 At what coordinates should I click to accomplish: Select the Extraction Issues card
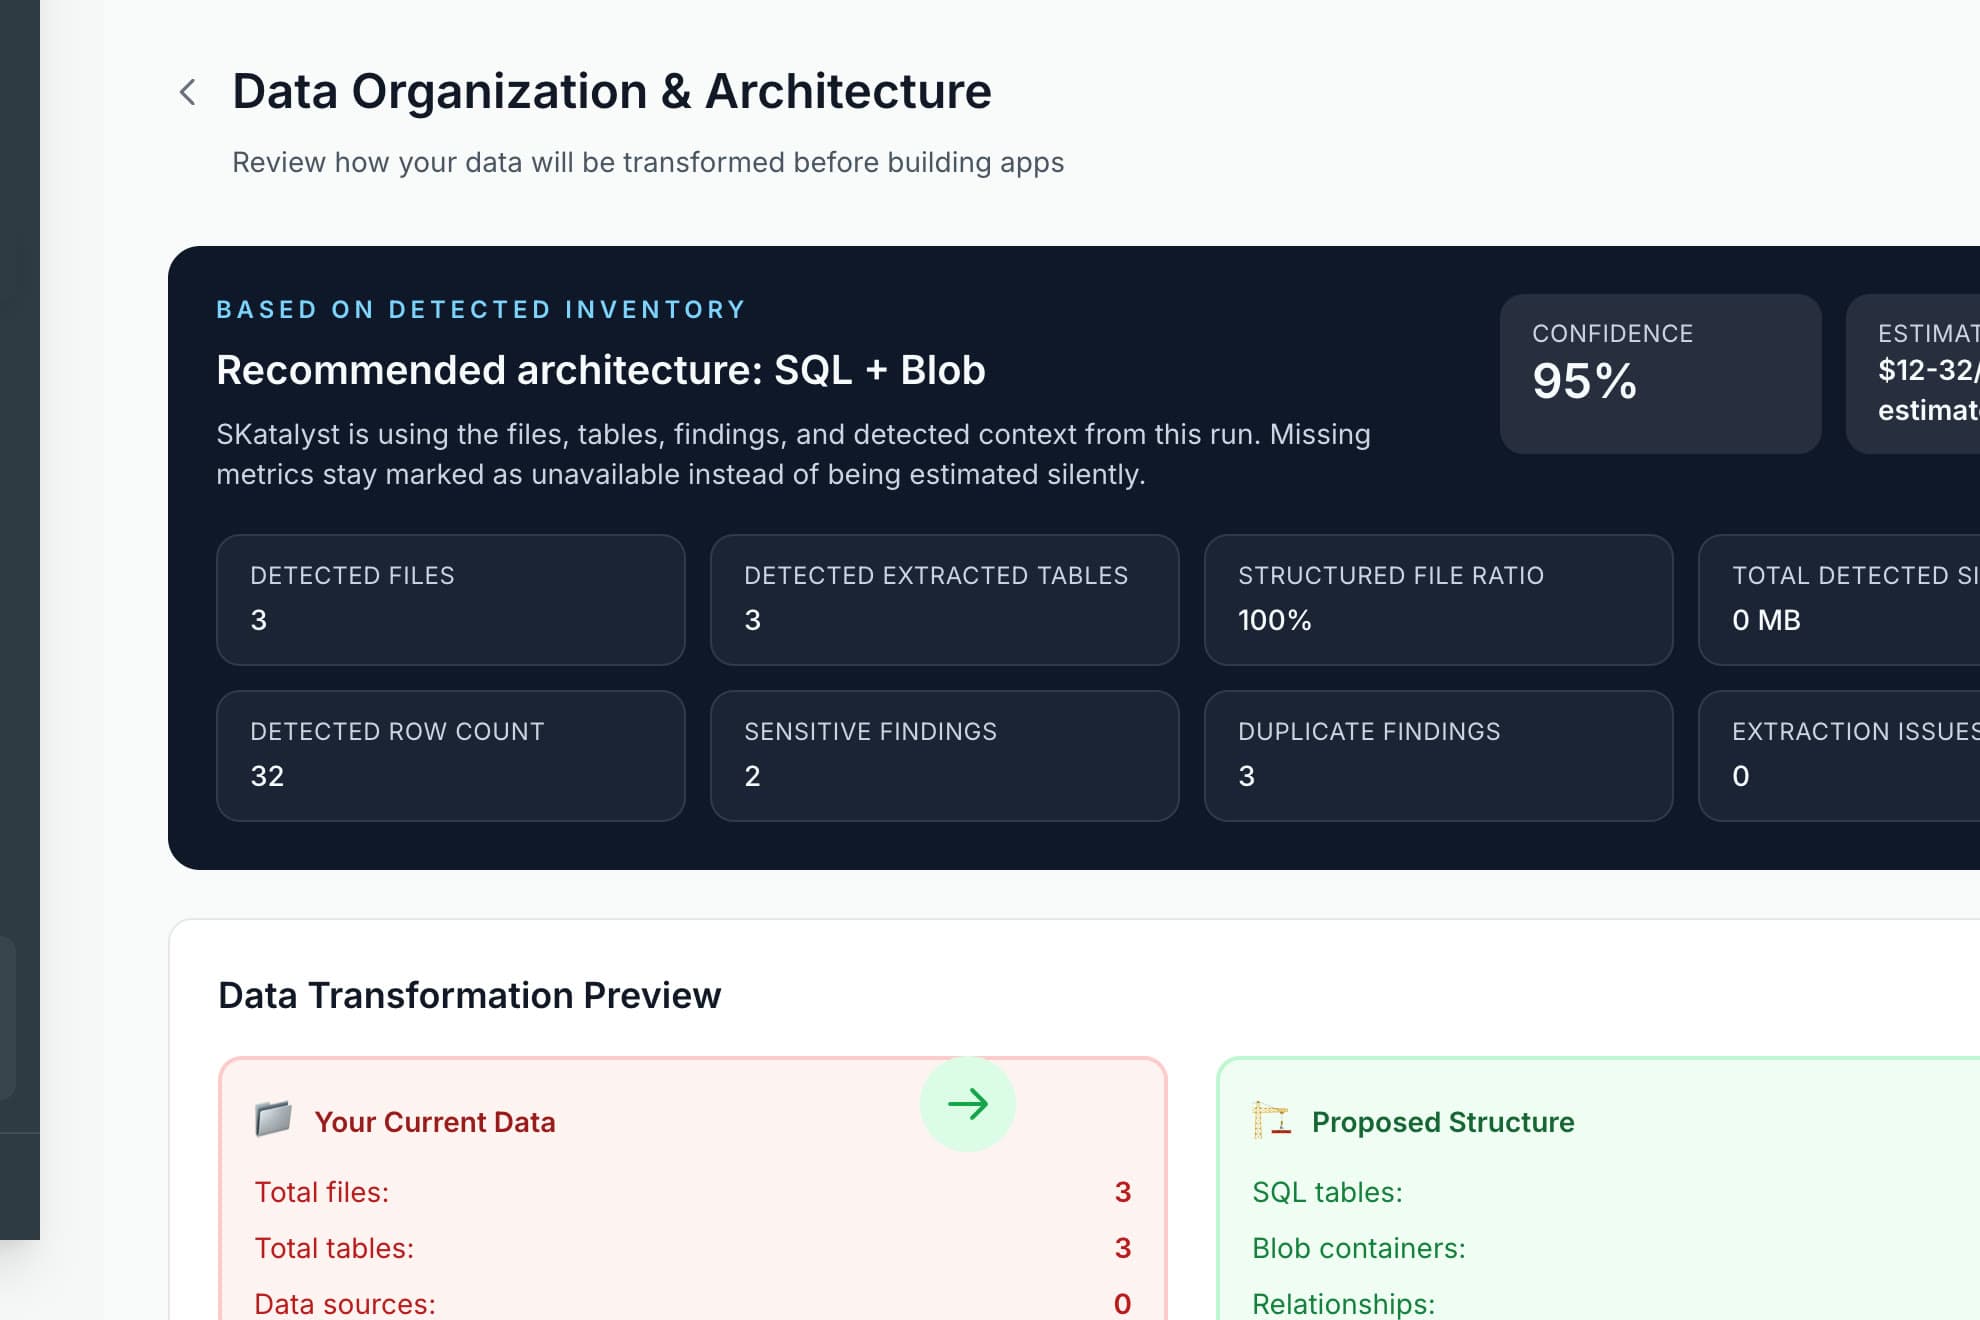coord(1840,756)
